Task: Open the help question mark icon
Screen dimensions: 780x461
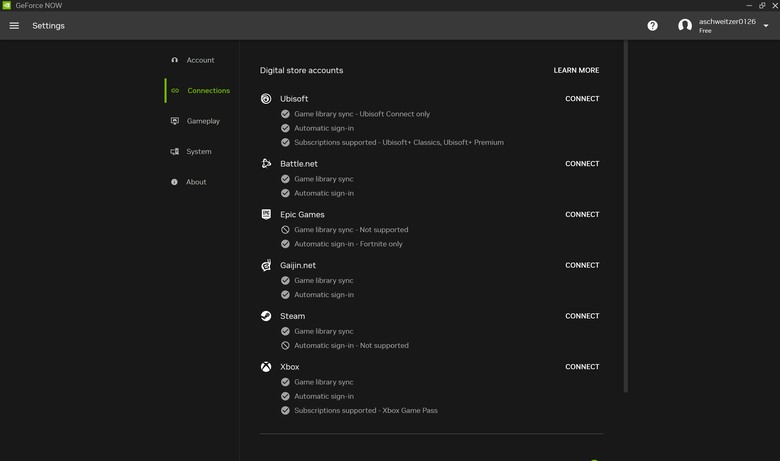Action: [x=652, y=25]
